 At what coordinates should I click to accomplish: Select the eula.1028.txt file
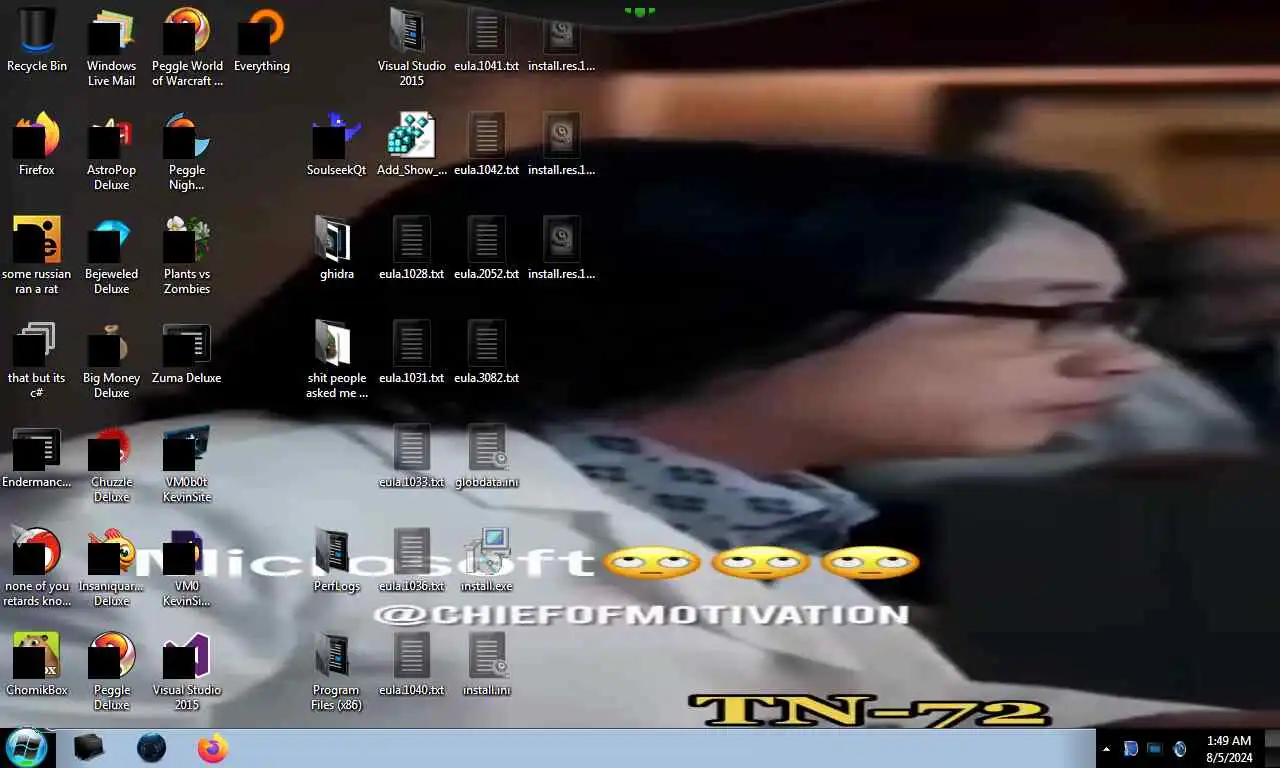411,248
